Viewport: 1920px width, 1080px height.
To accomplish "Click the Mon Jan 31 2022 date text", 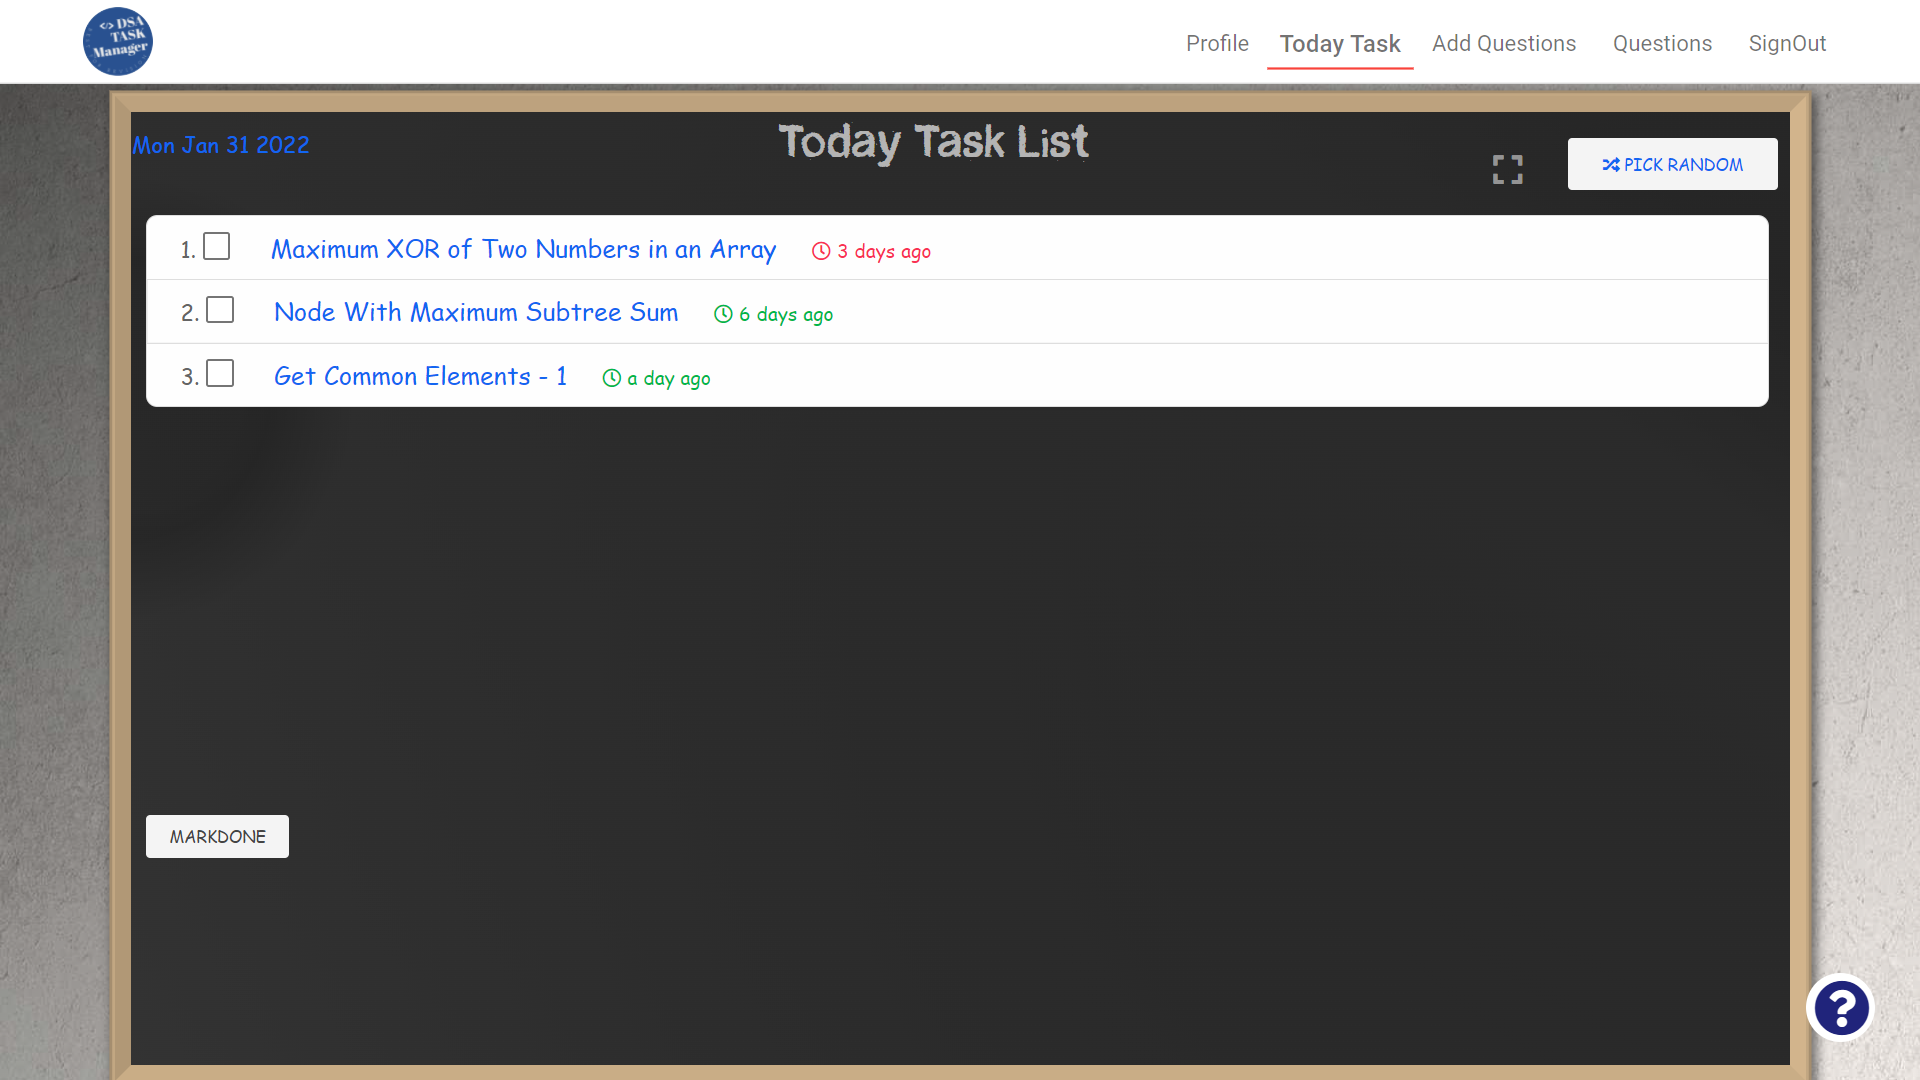I will coord(221,145).
